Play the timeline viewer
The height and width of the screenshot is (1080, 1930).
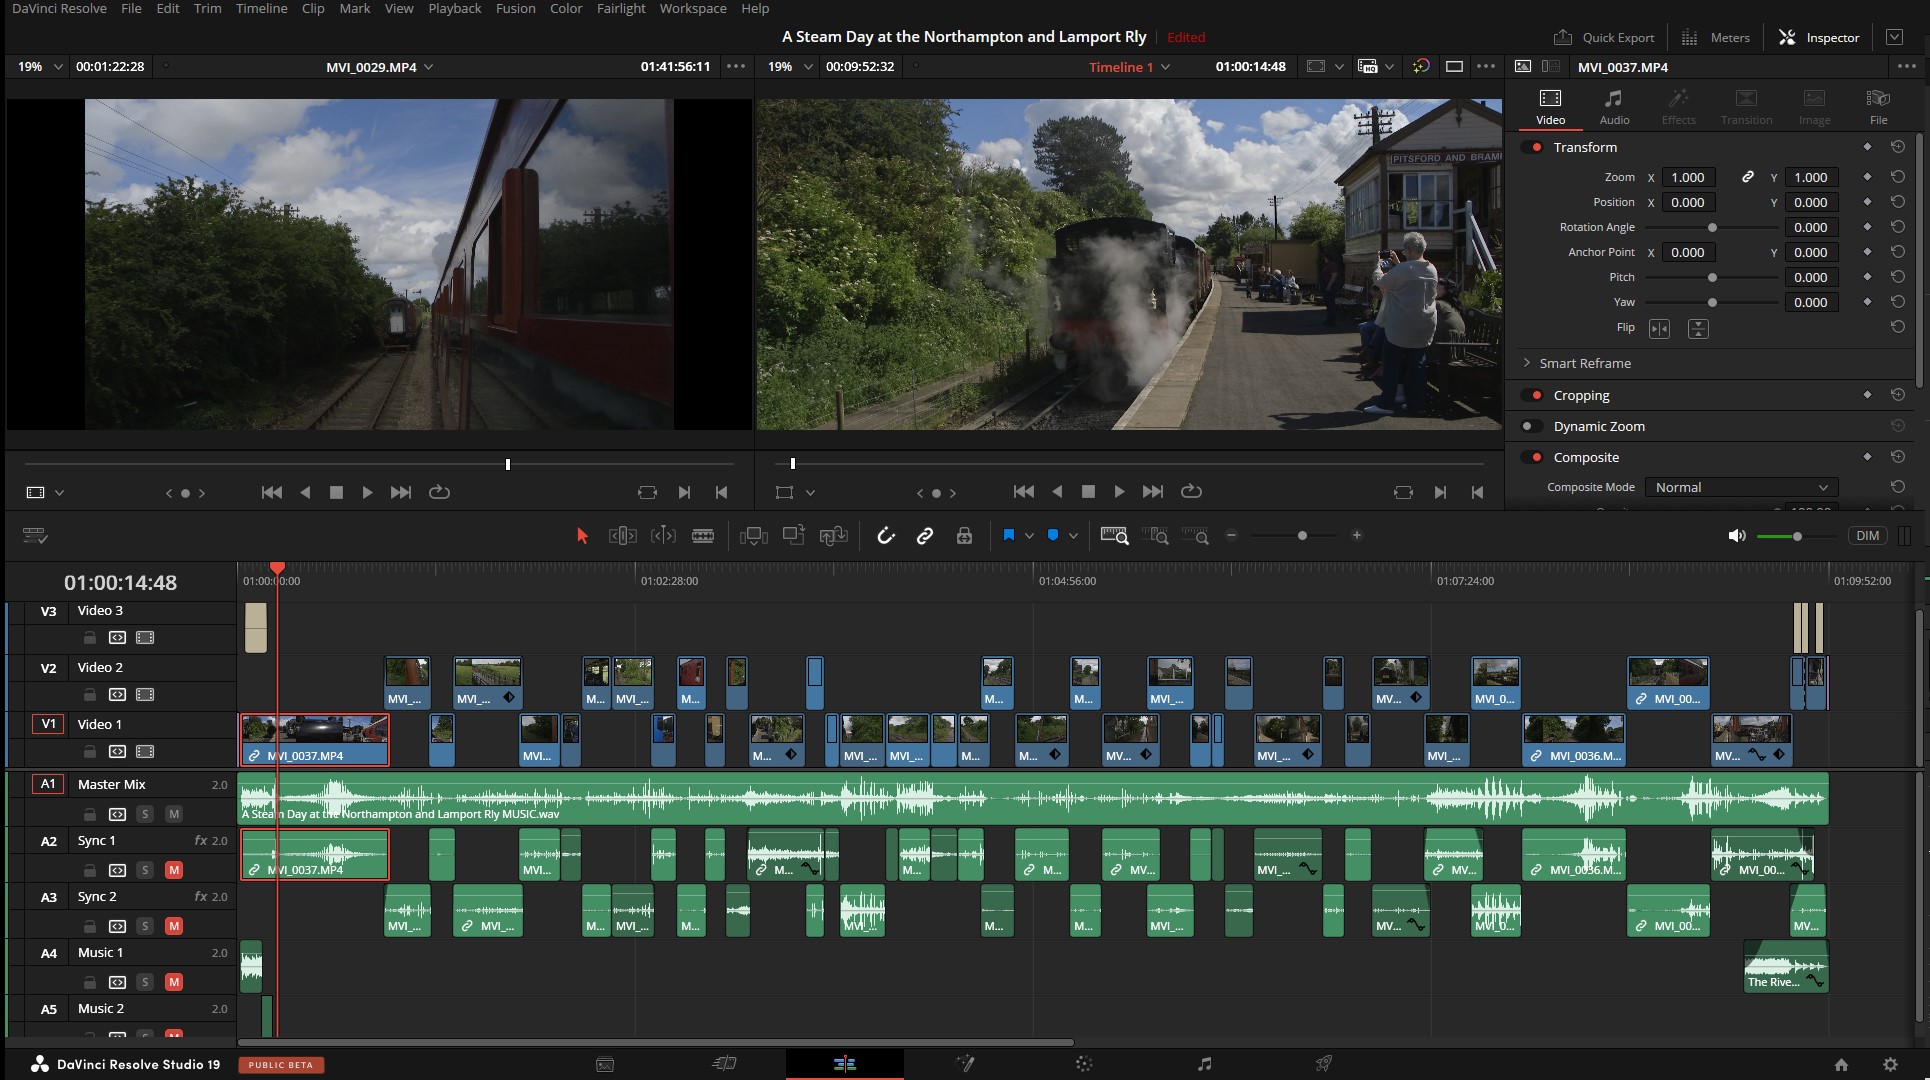point(1119,492)
